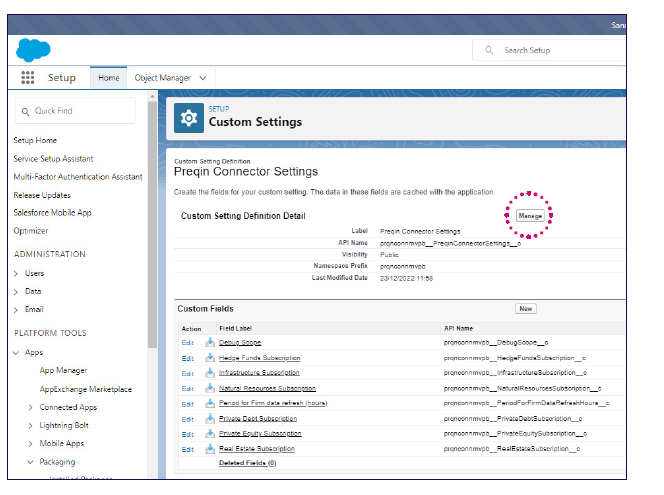Edit the Private Equity Subscription field
The height and width of the screenshot is (495, 664).
click(x=188, y=434)
